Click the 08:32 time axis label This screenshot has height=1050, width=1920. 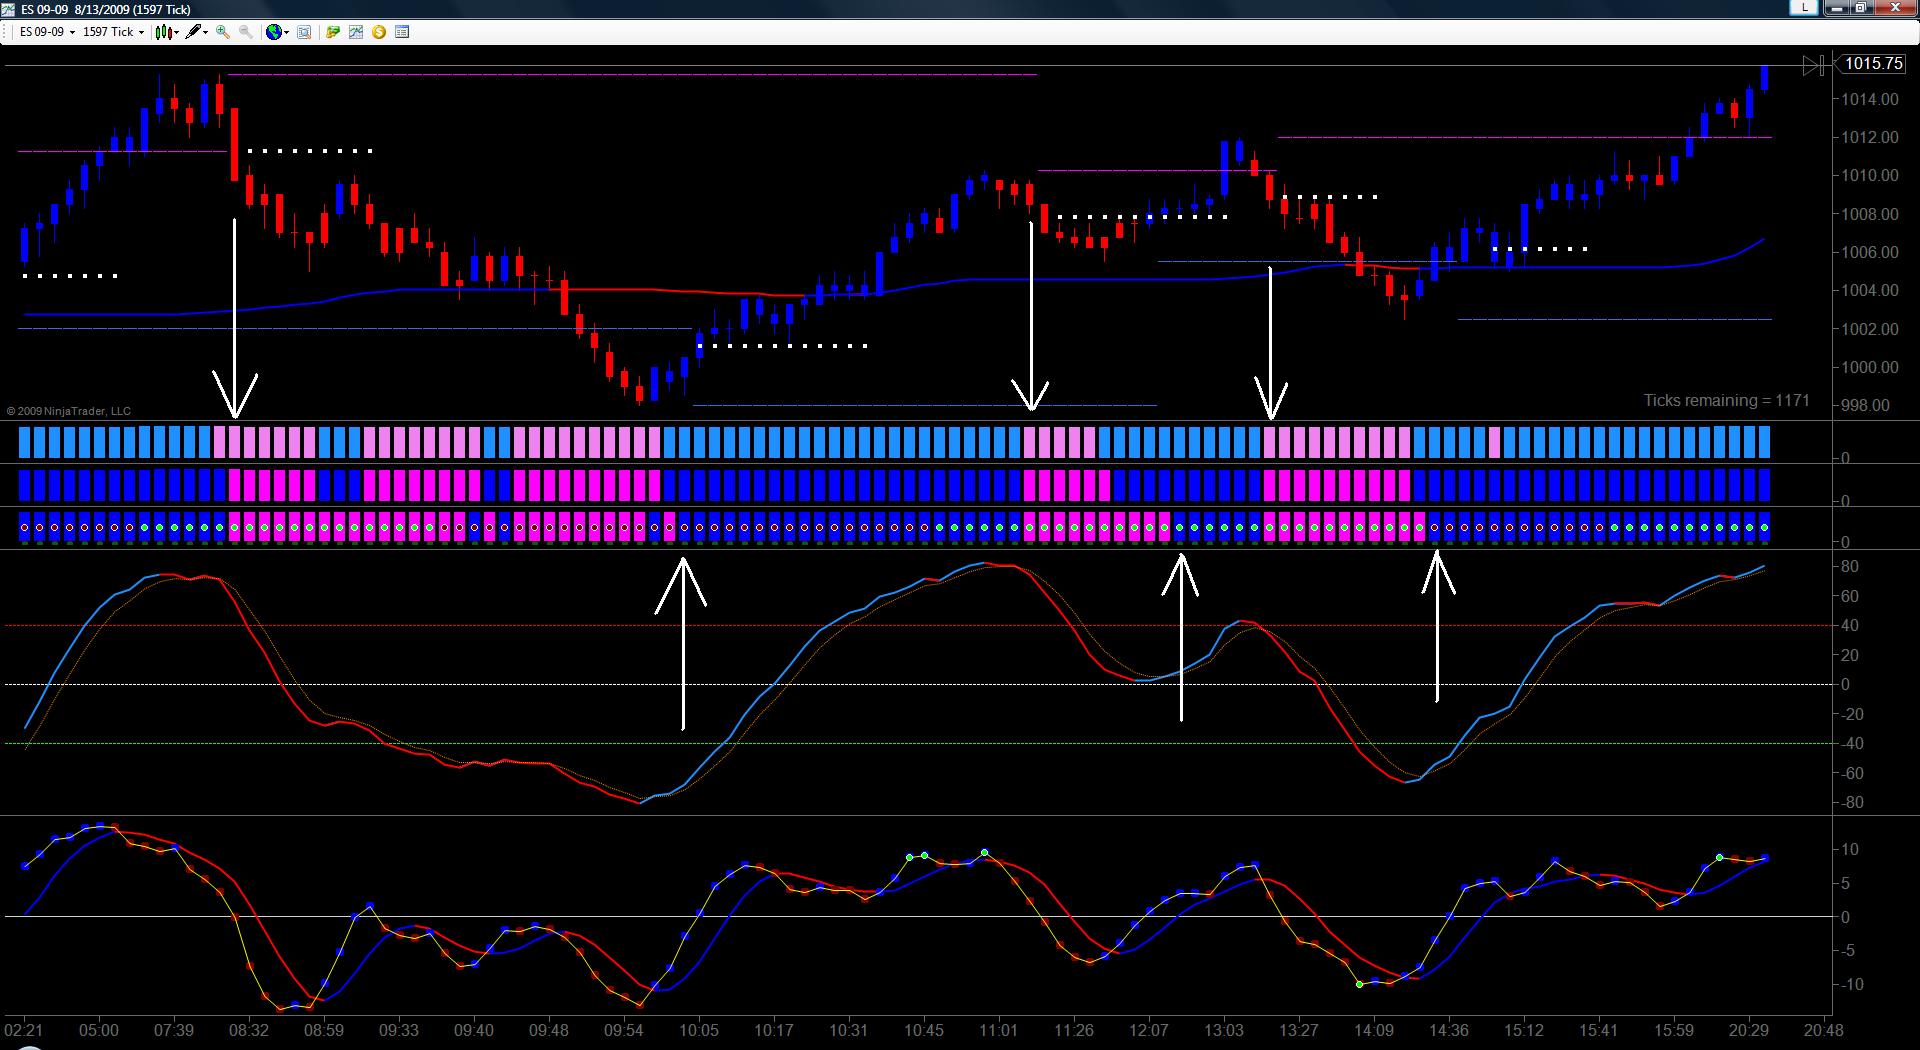[249, 1031]
